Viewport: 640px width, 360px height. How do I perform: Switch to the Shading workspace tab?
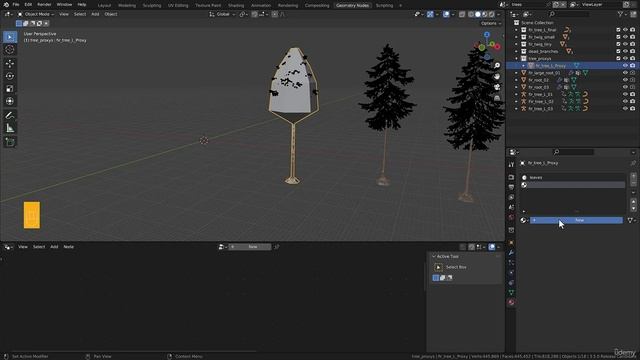click(236, 5)
